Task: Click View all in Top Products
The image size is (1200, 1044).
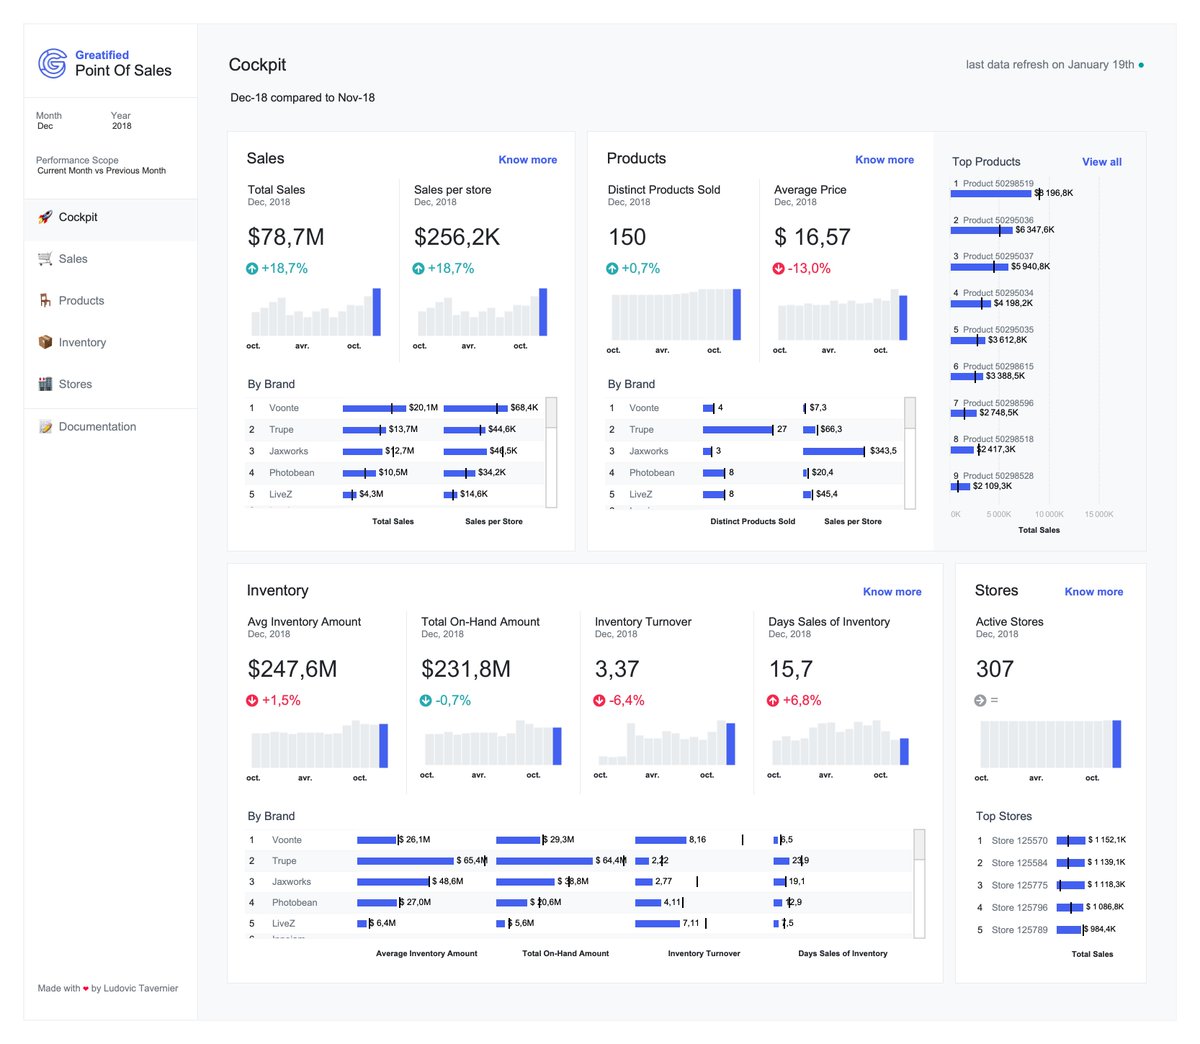Action: (1102, 161)
